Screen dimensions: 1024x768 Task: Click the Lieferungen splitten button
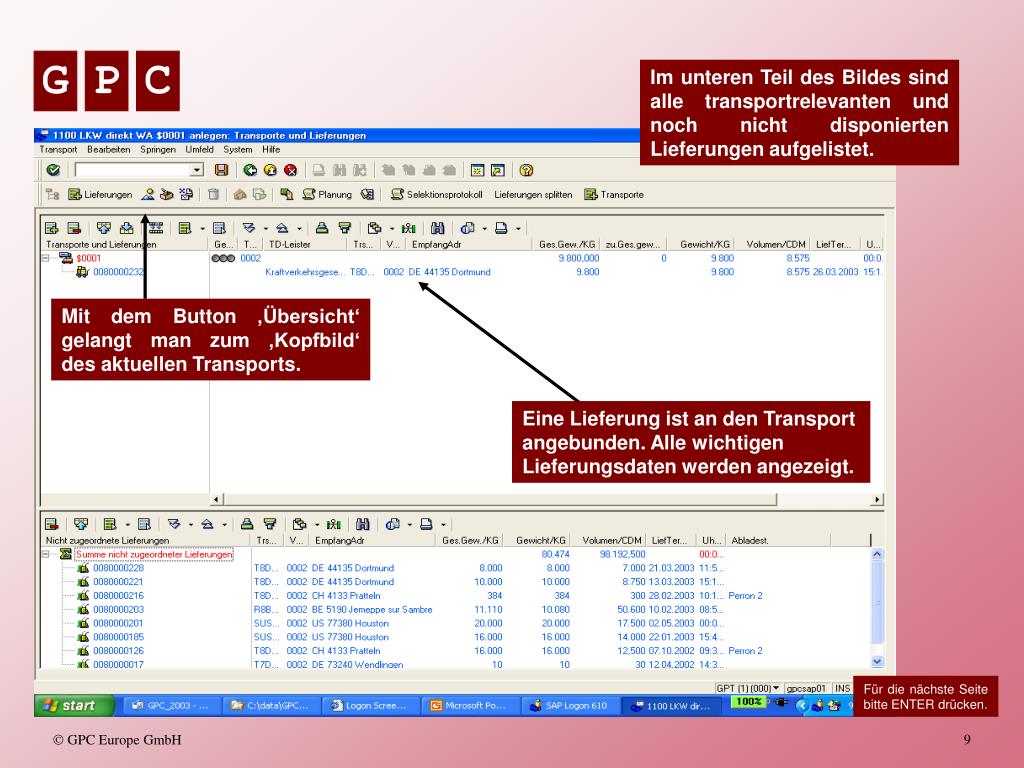[533, 195]
